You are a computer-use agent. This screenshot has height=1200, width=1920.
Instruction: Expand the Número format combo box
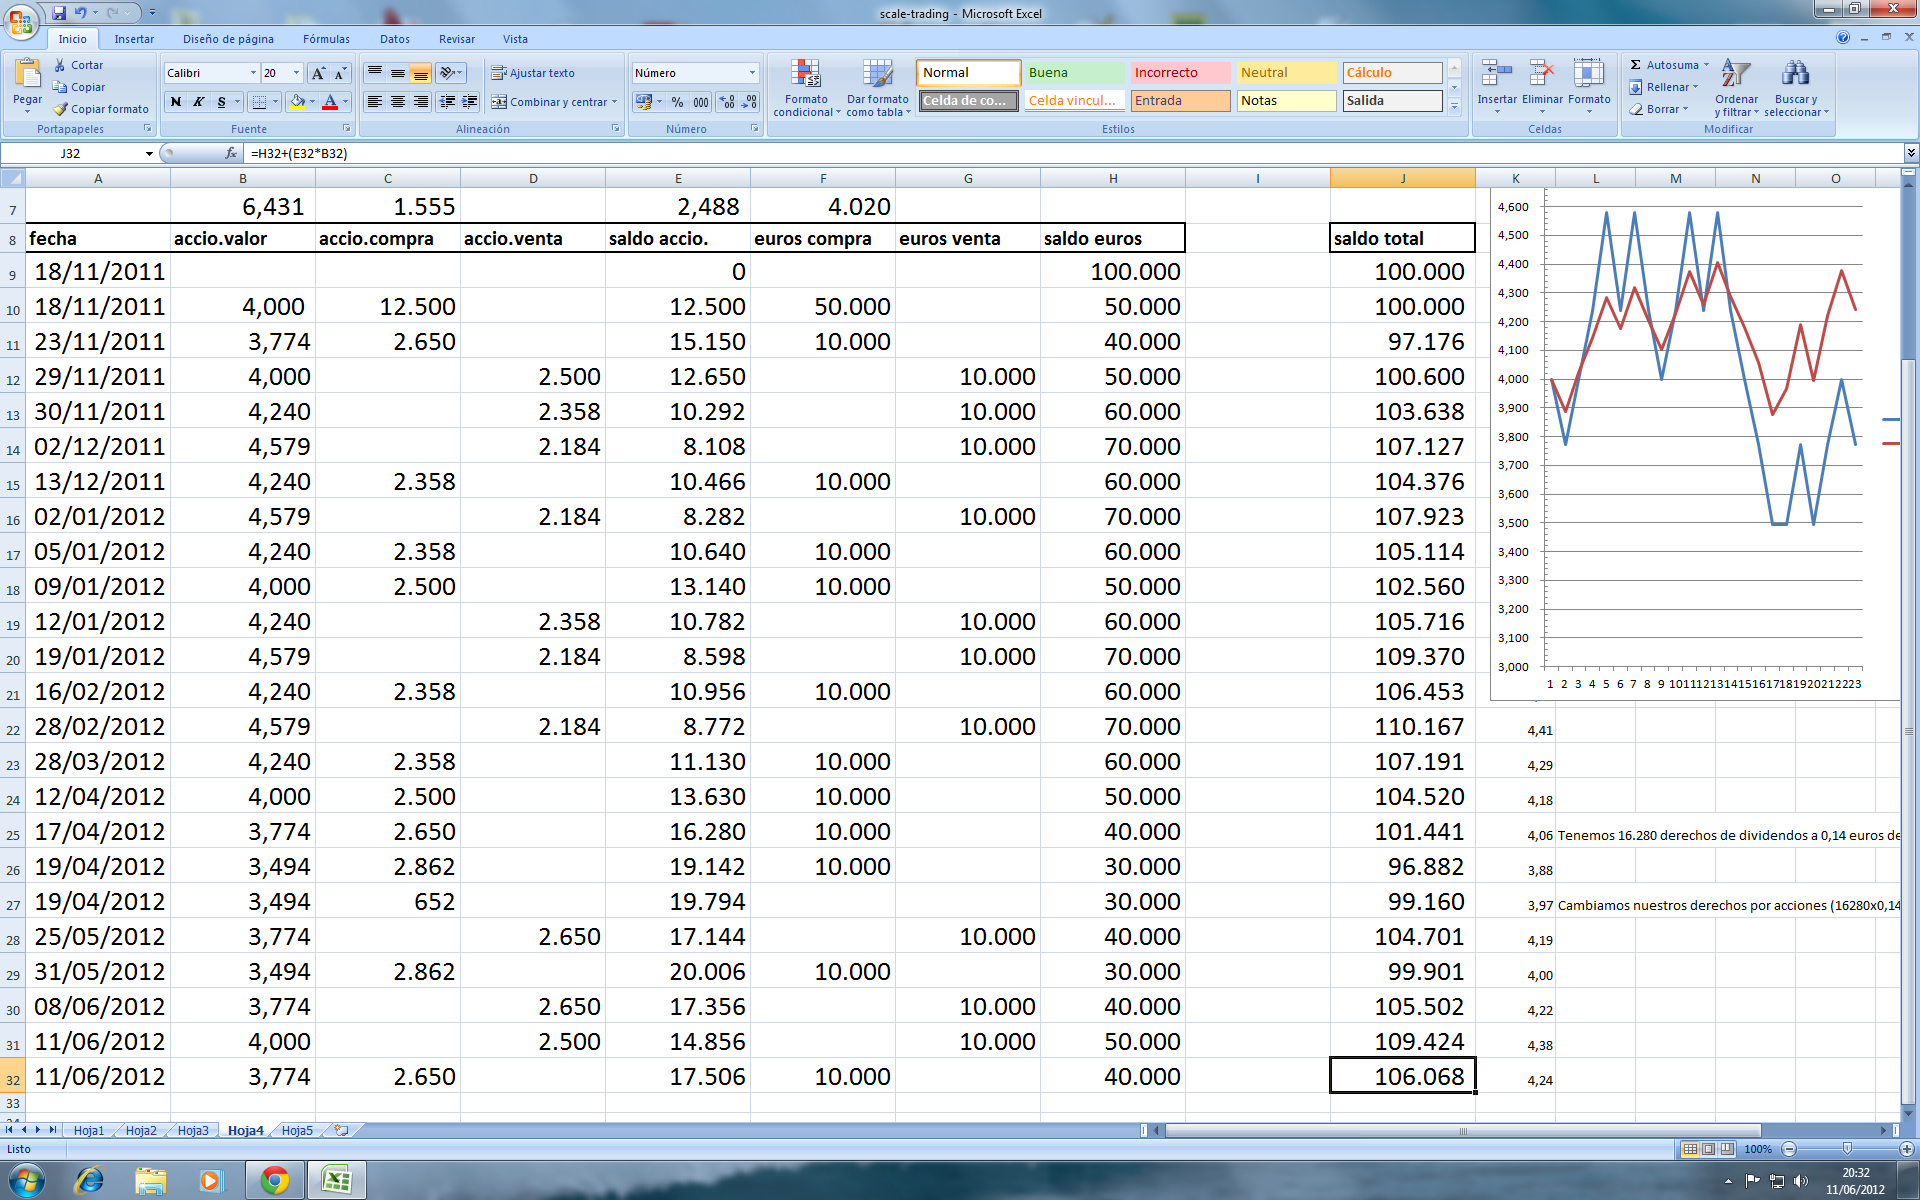click(x=752, y=73)
